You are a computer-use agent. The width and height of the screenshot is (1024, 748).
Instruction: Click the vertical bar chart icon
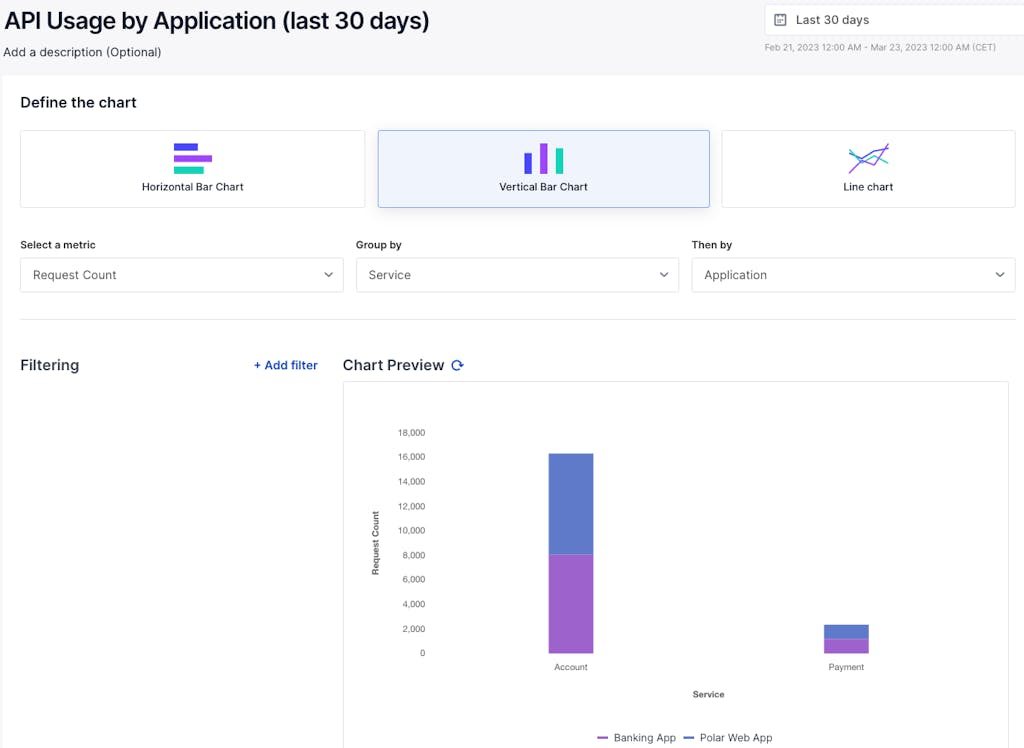click(543, 158)
